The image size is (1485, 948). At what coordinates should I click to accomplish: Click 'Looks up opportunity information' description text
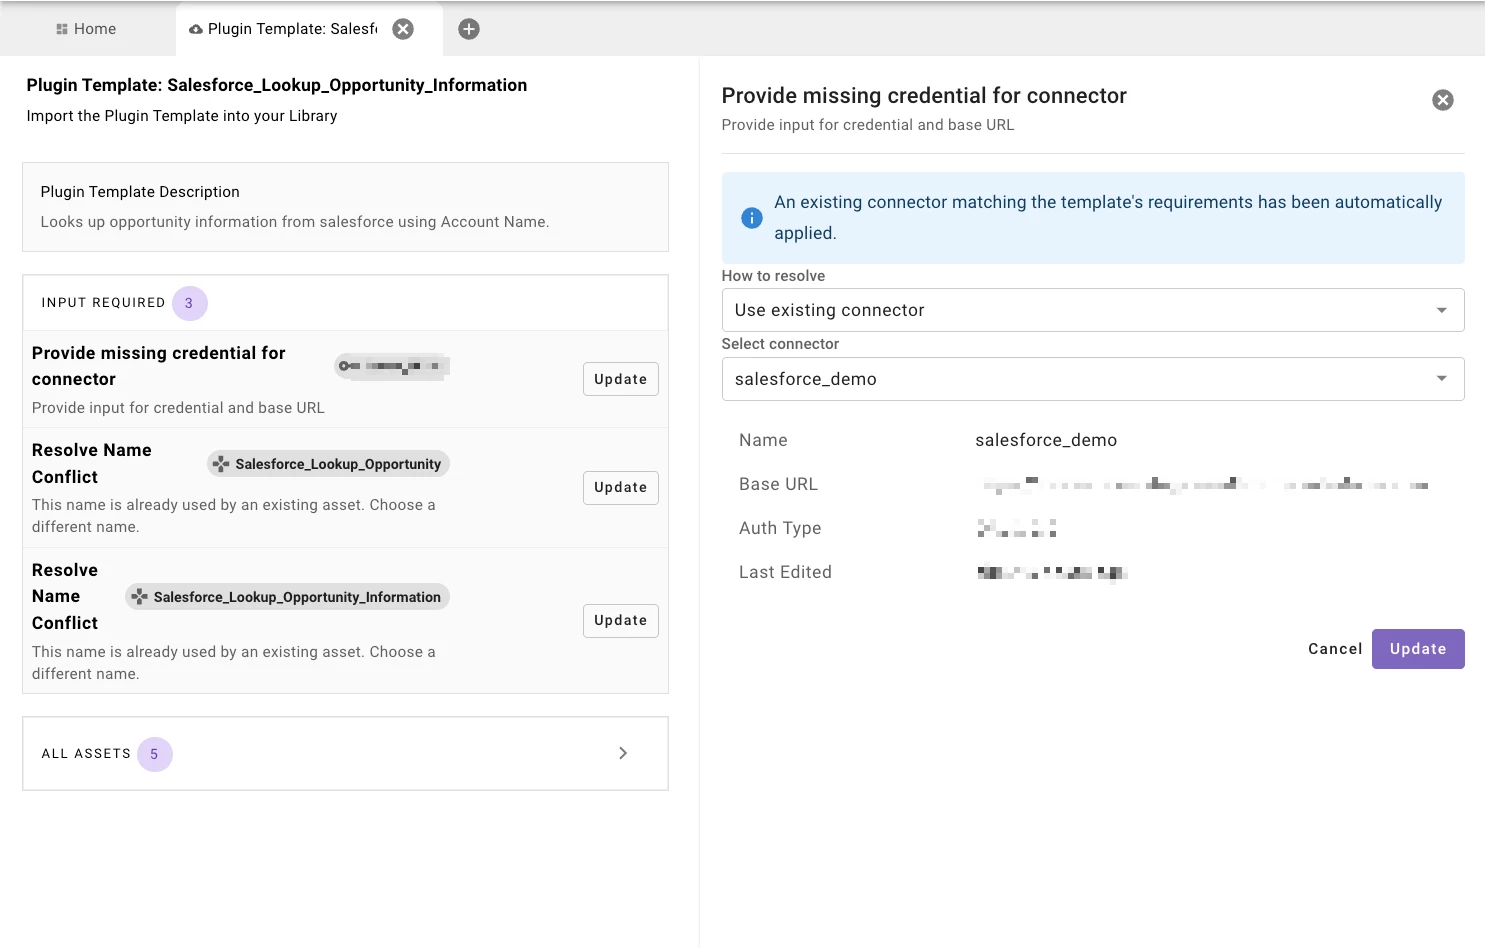[x=295, y=222]
